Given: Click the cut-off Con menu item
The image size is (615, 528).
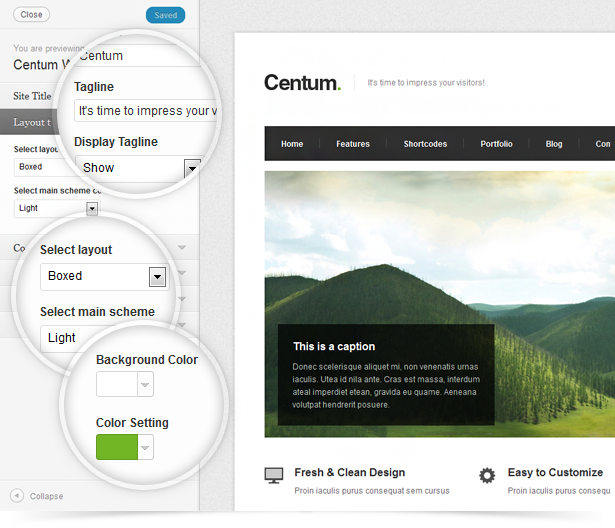Looking at the screenshot, I should [603, 144].
